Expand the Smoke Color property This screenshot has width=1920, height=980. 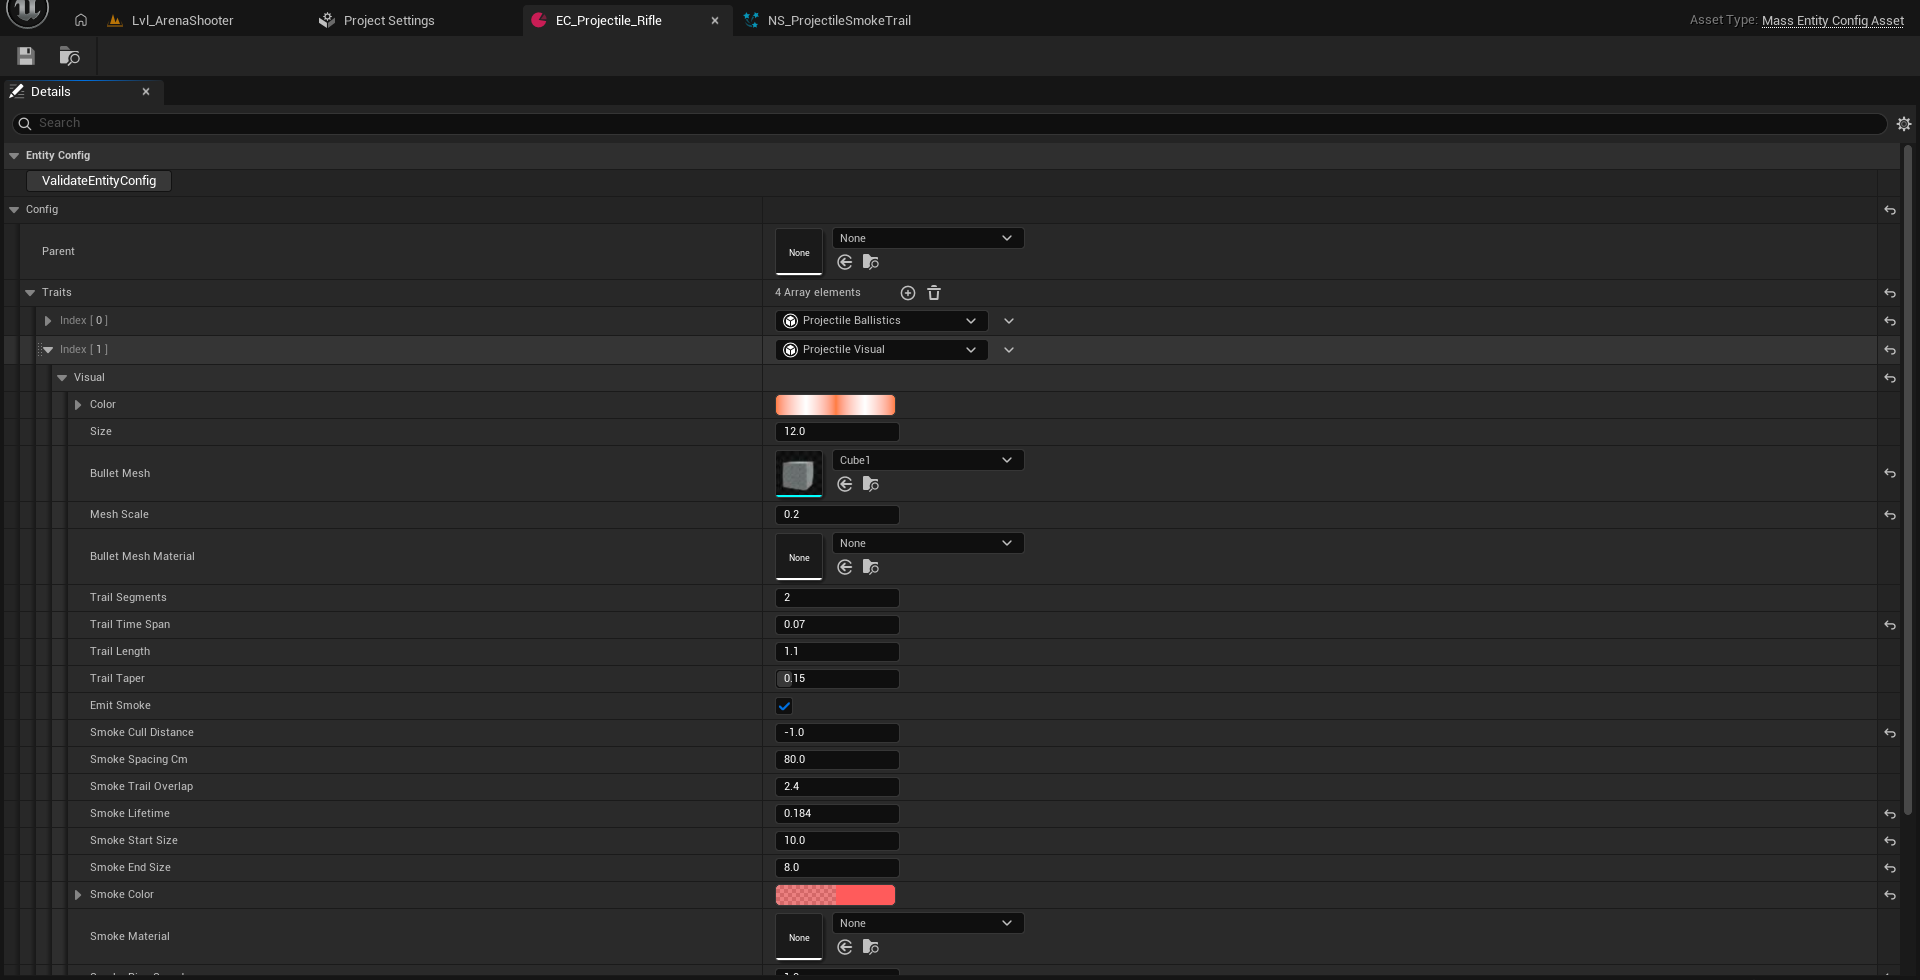pyautogui.click(x=78, y=895)
